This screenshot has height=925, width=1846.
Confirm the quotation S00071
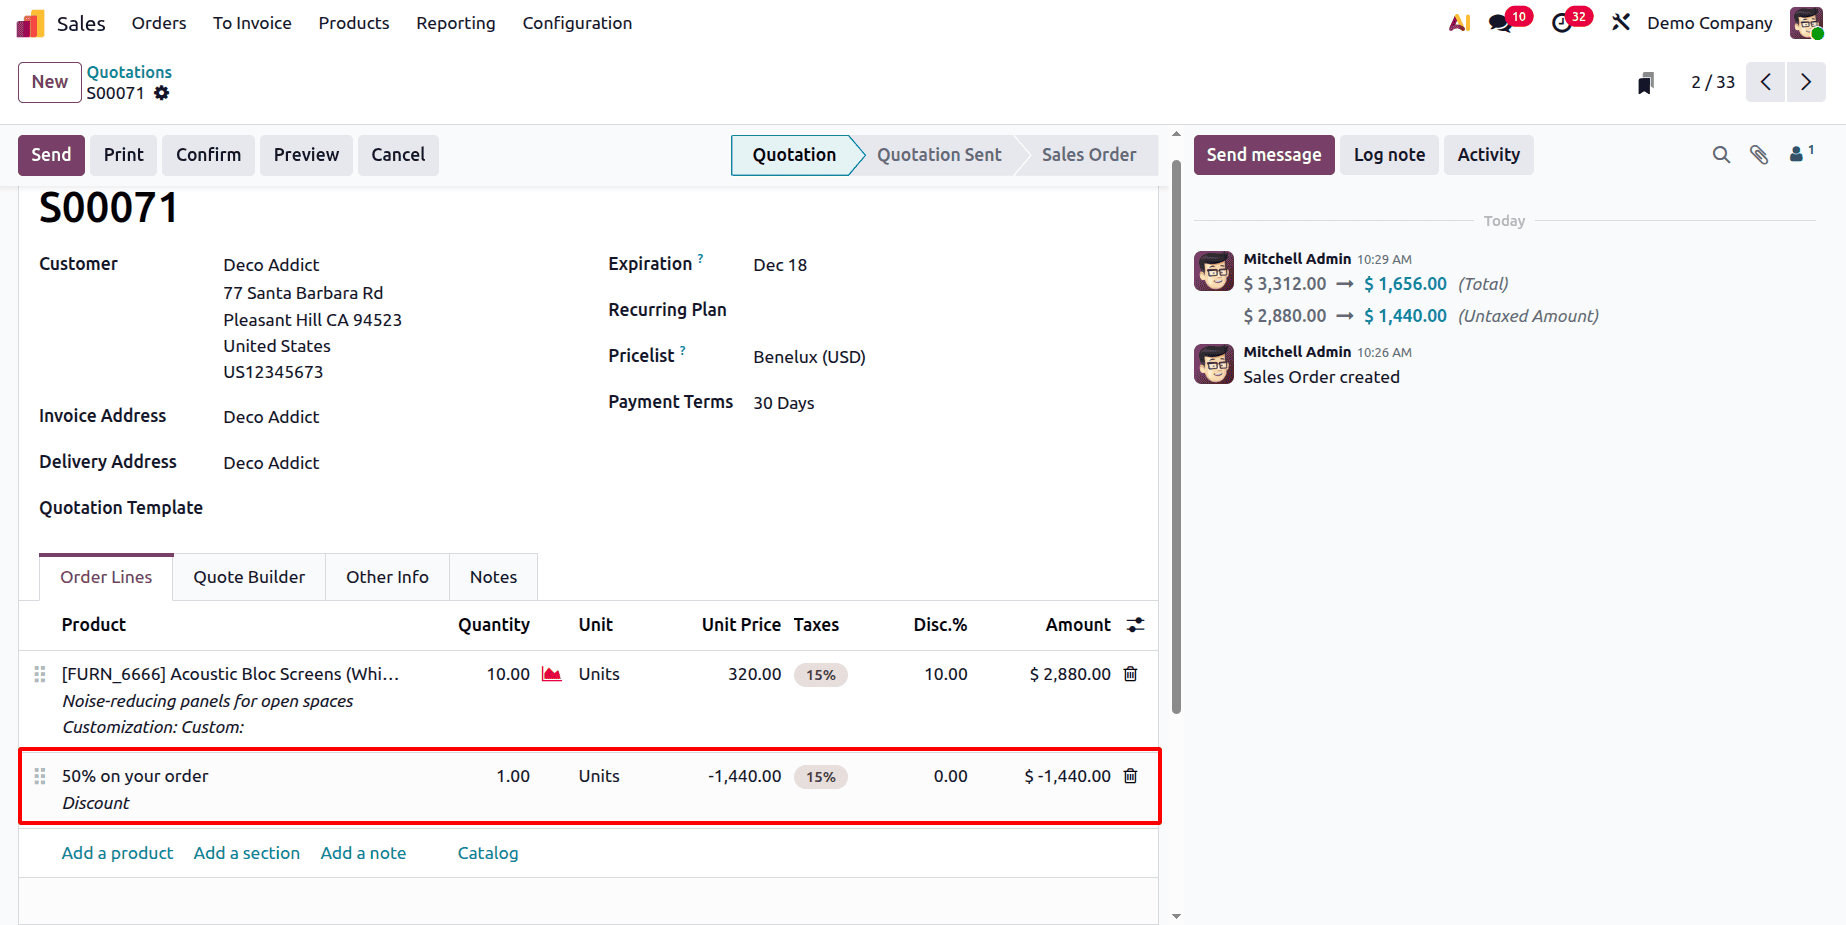coord(208,155)
